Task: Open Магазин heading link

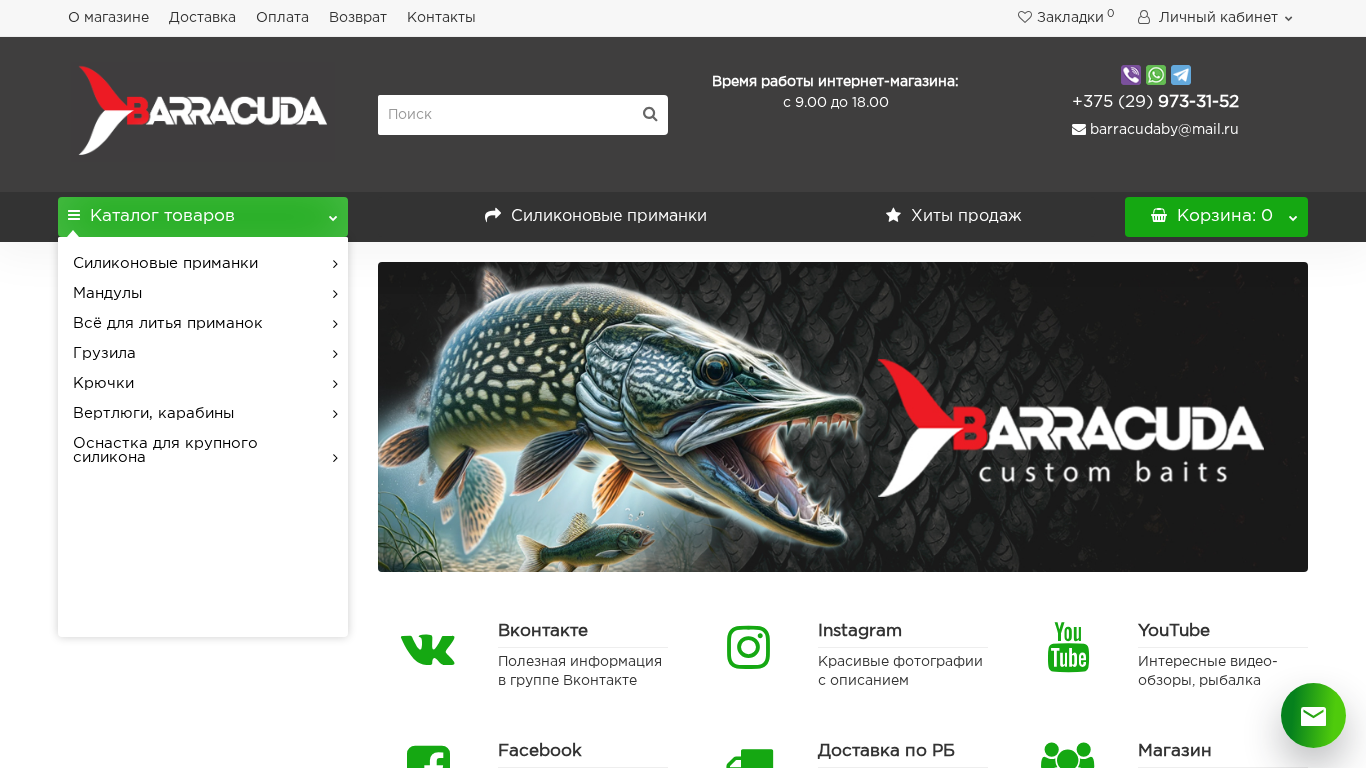Action: (1175, 750)
